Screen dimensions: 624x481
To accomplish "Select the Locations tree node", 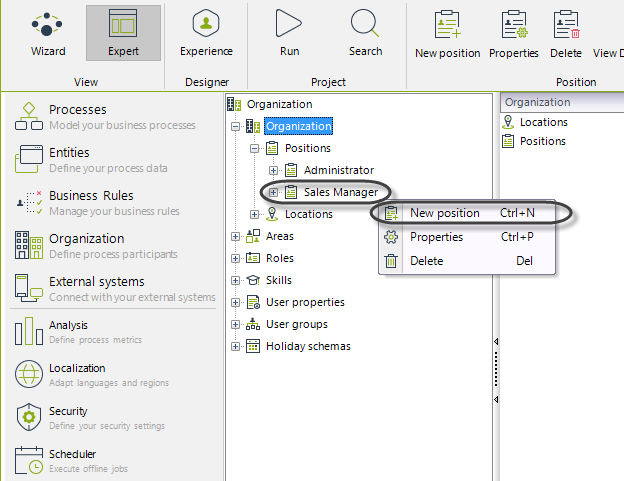I will tap(308, 214).
